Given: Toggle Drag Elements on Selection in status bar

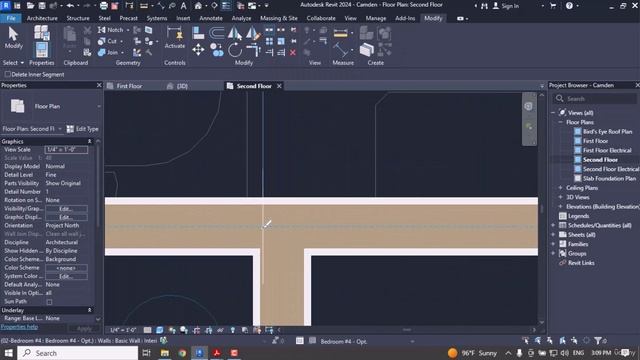Looking at the screenshot, I should tap(575, 340).
